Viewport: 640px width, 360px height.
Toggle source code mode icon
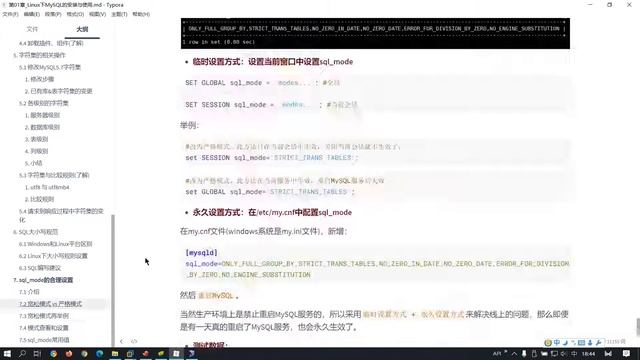134,341
